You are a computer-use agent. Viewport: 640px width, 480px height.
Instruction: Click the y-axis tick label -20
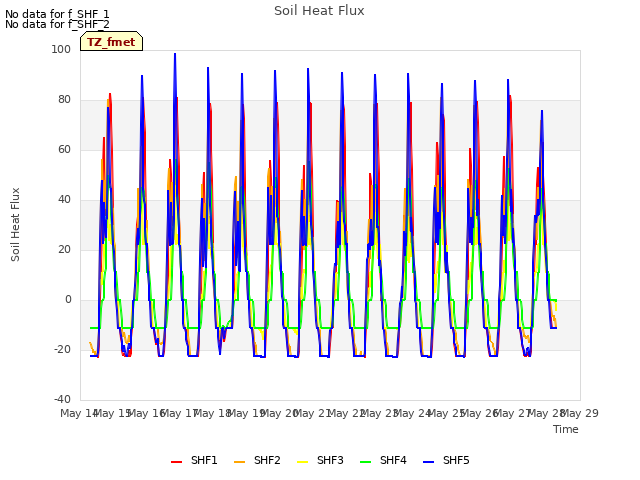(x=62, y=349)
